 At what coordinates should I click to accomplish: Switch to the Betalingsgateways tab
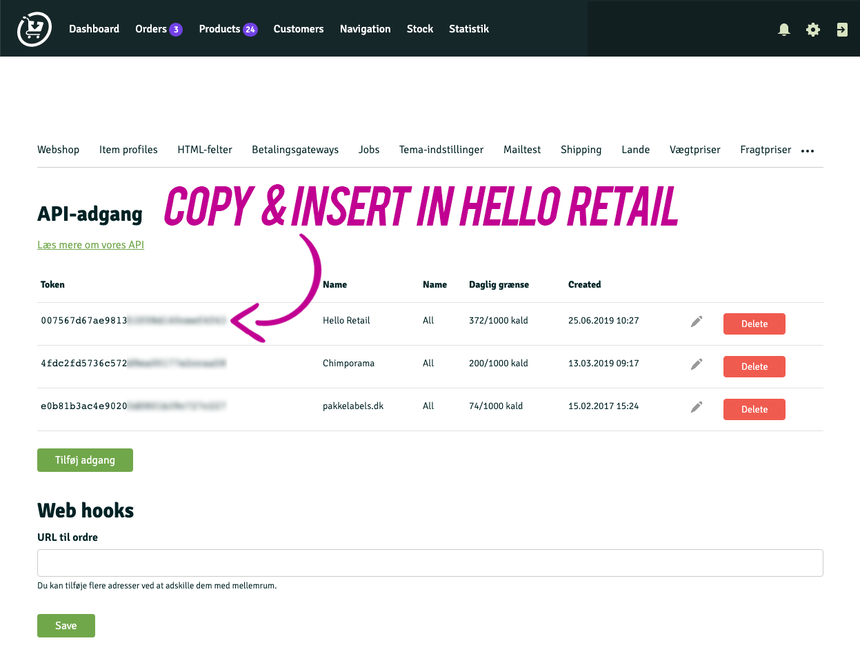point(295,150)
